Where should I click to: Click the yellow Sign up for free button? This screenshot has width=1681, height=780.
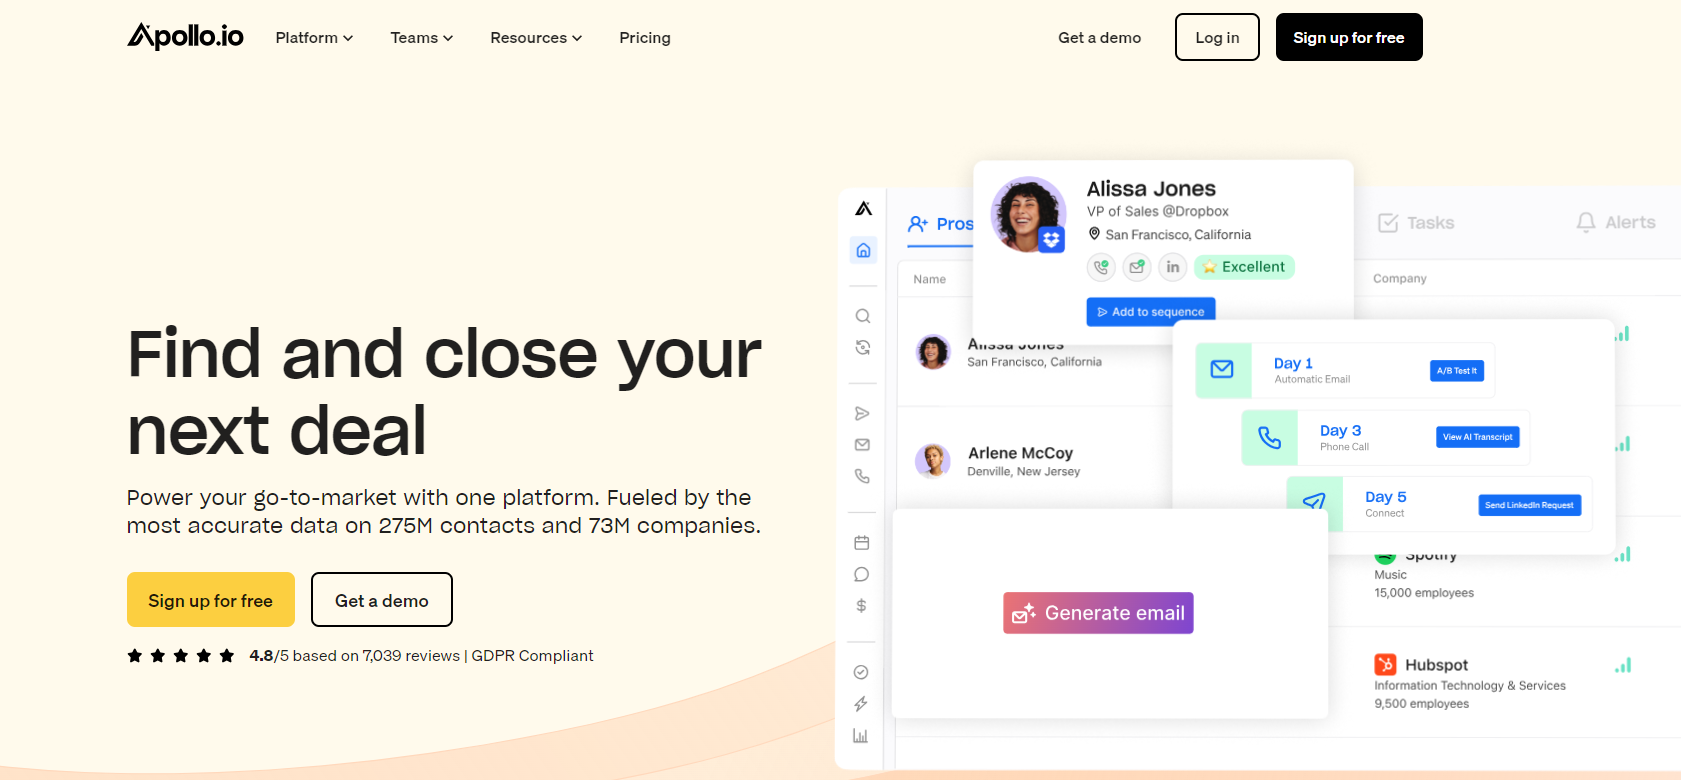coord(210,600)
